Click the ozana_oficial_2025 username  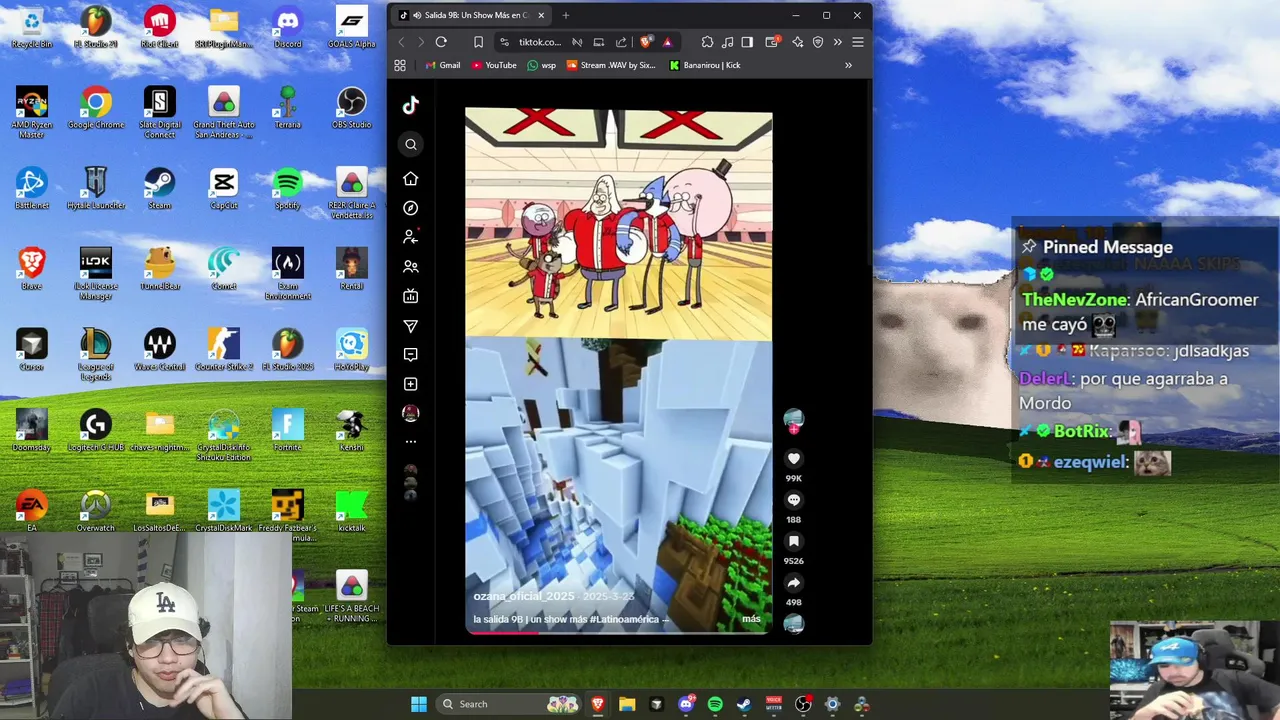(x=523, y=596)
